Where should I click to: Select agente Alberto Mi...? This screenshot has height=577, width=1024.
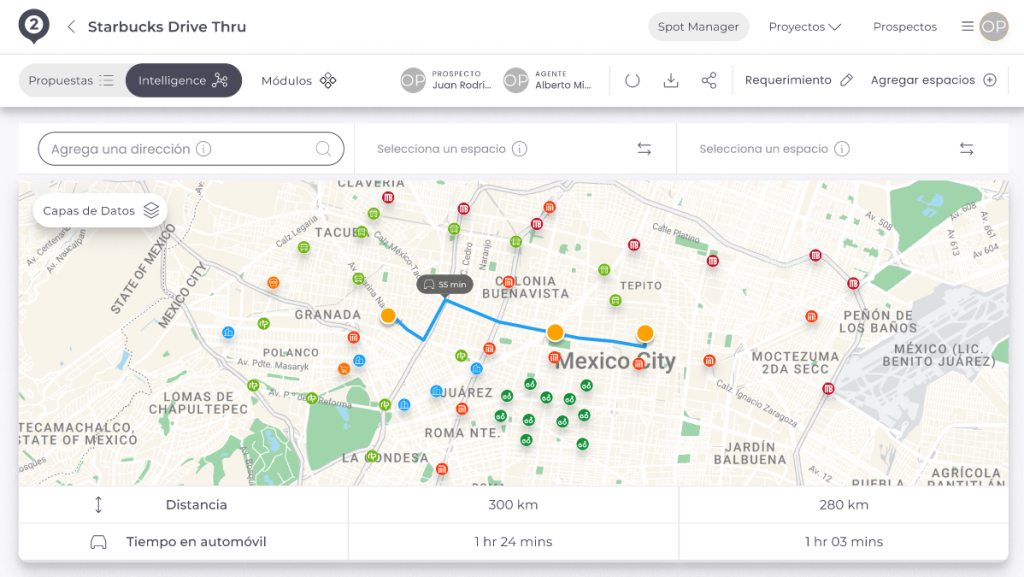(x=549, y=80)
